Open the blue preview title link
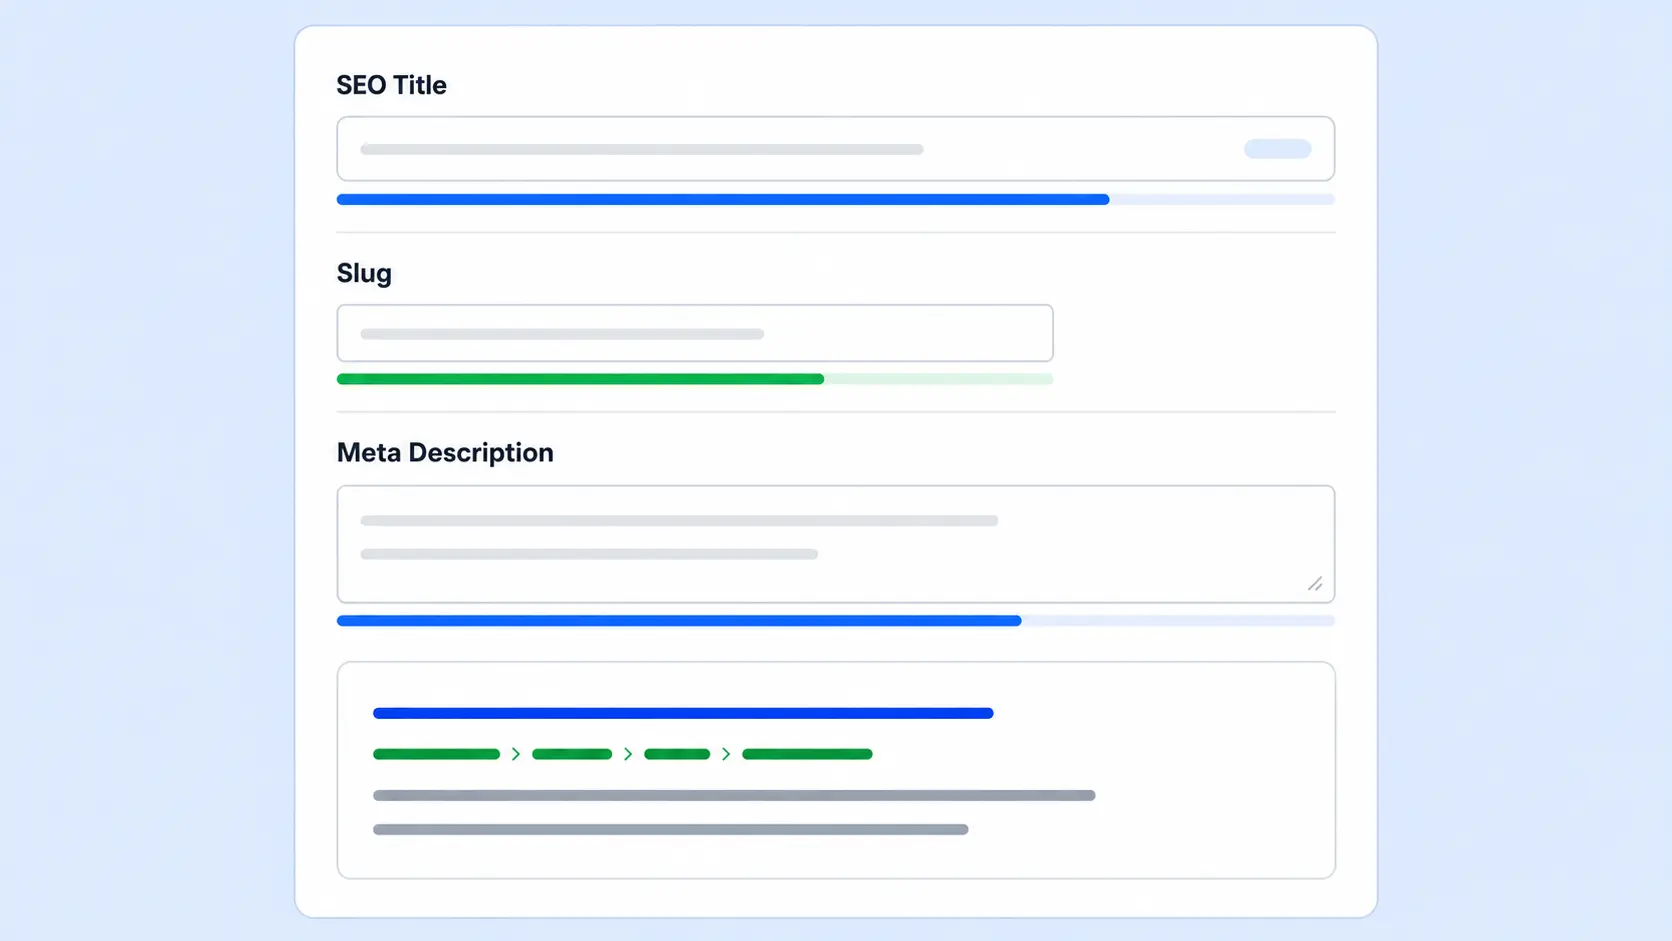1672x941 pixels. point(683,713)
